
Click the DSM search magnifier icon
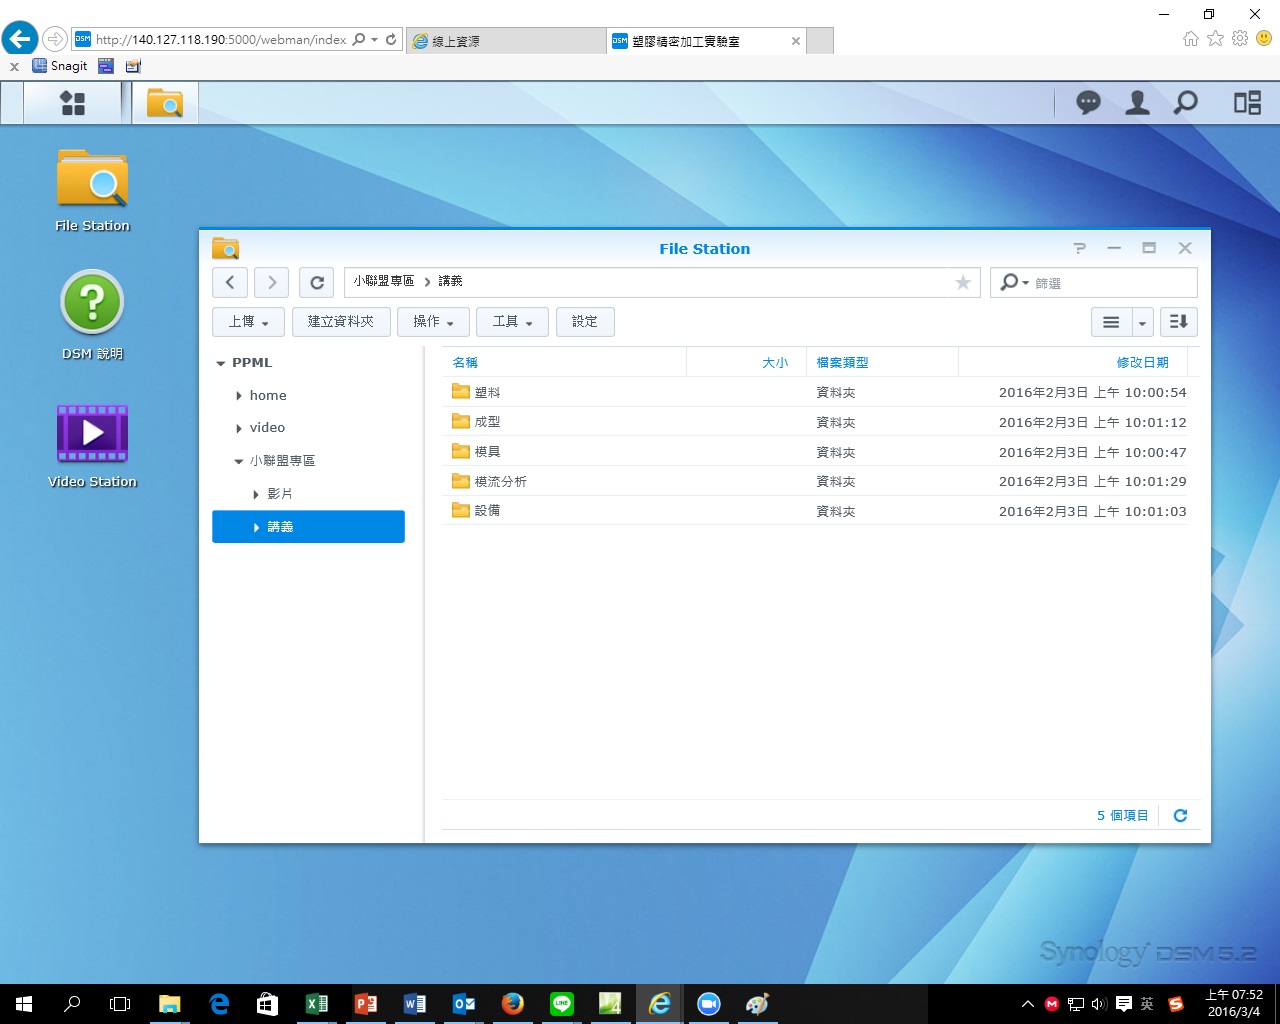click(x=1185, y=102)
